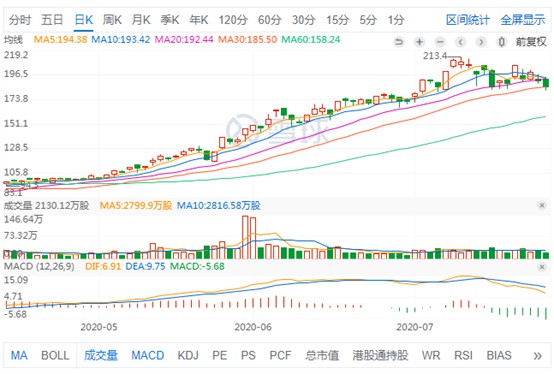The image size is (554, 374).
Task: Move chart left with back arrow
Action: tap(460, 42)
